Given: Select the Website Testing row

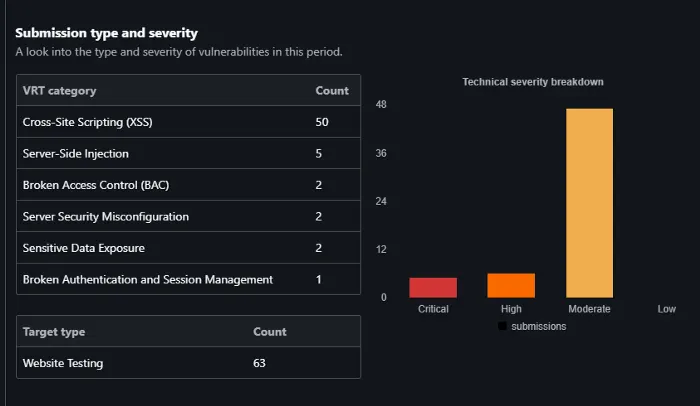Looking at the screenshot, I should coord(188,363).
